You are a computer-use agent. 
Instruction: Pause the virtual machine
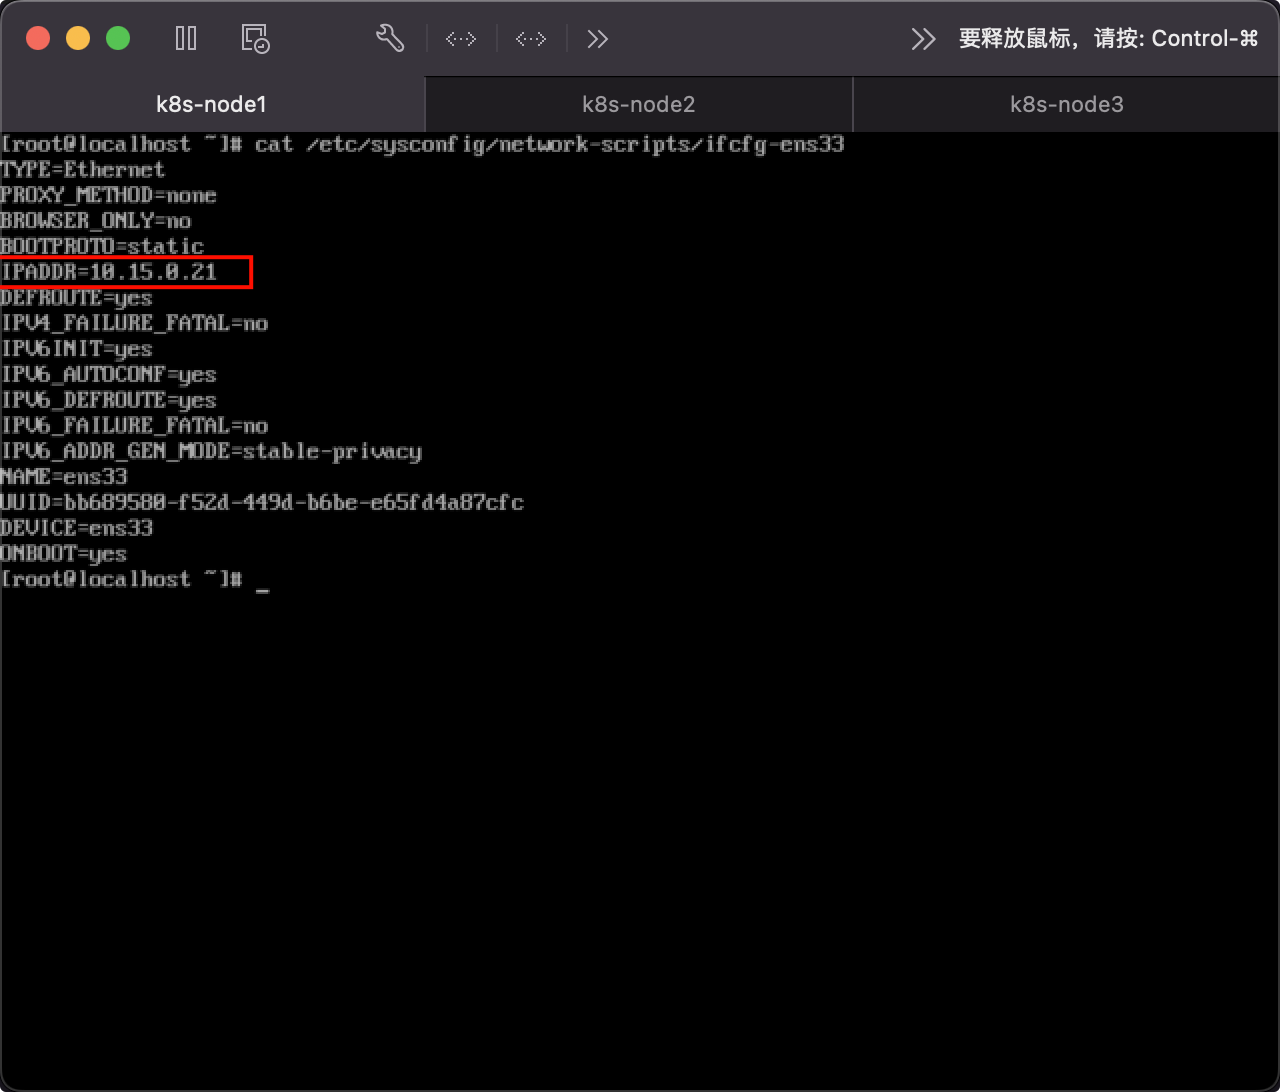pos(186,39)
